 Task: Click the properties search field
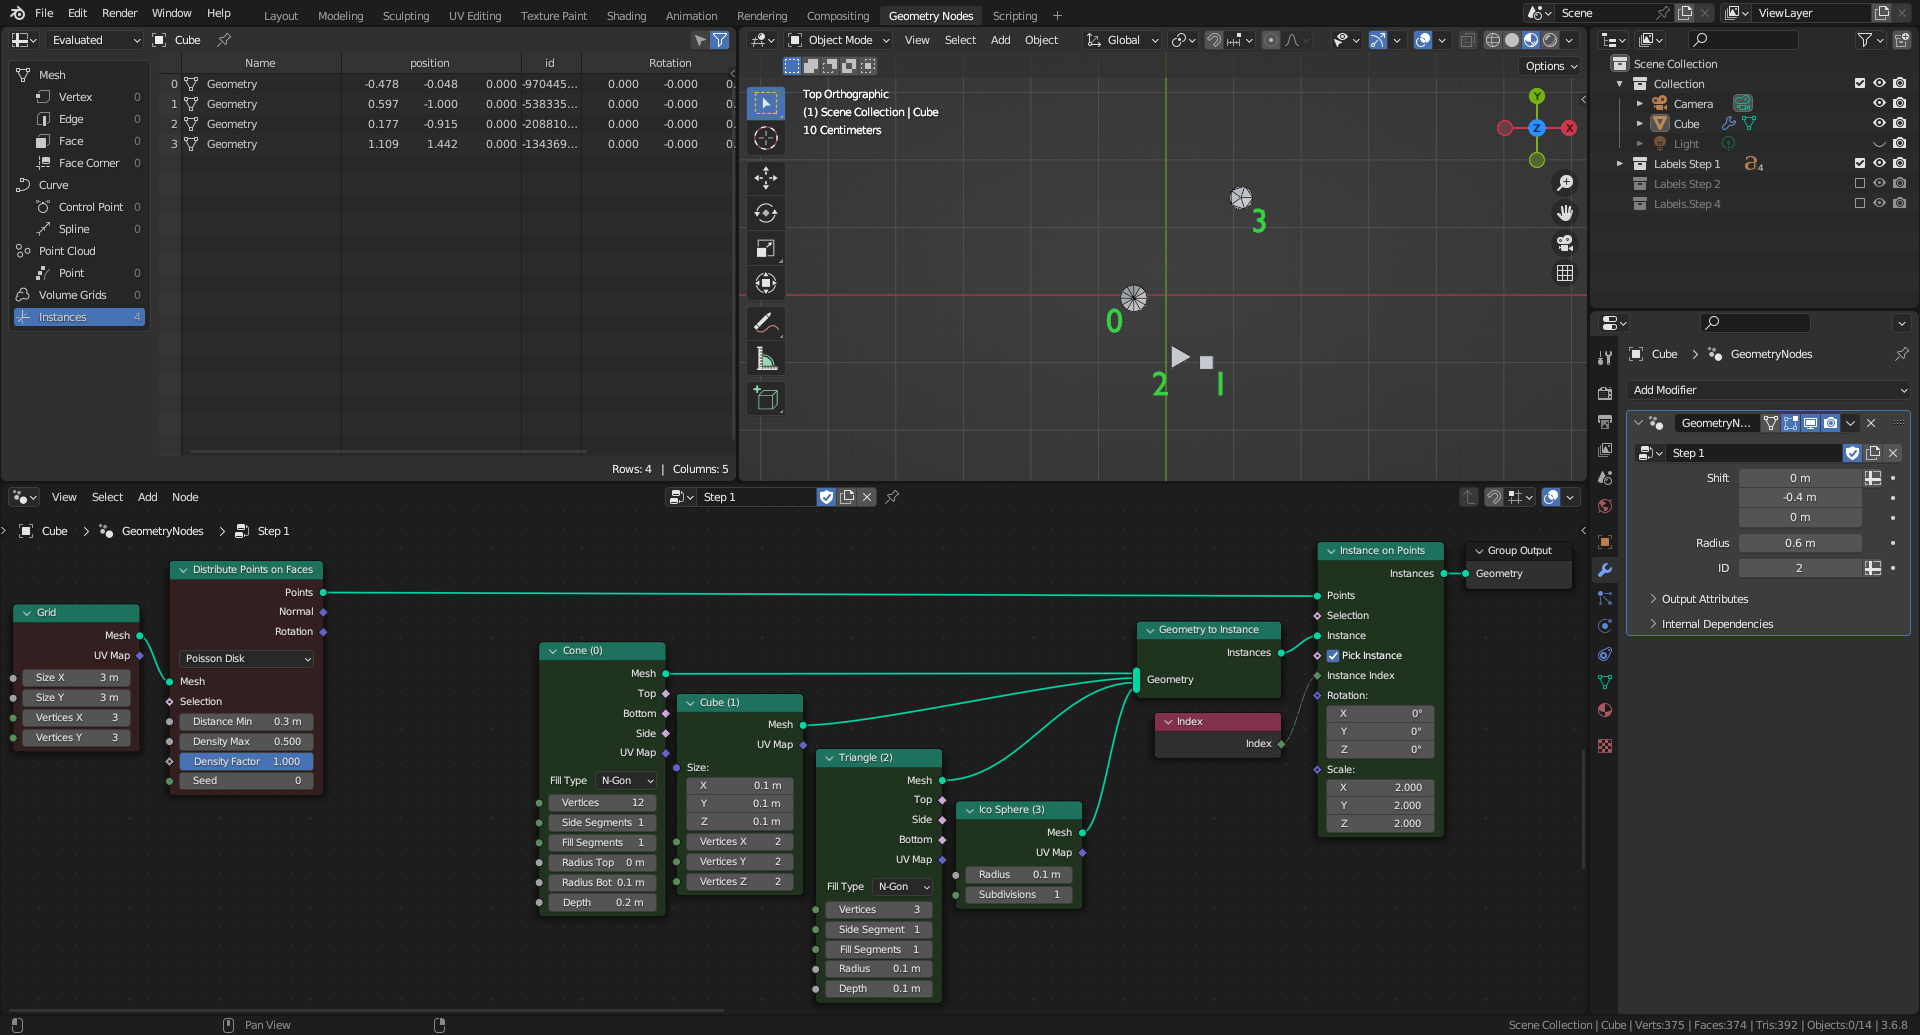(x=1756, y=323)
